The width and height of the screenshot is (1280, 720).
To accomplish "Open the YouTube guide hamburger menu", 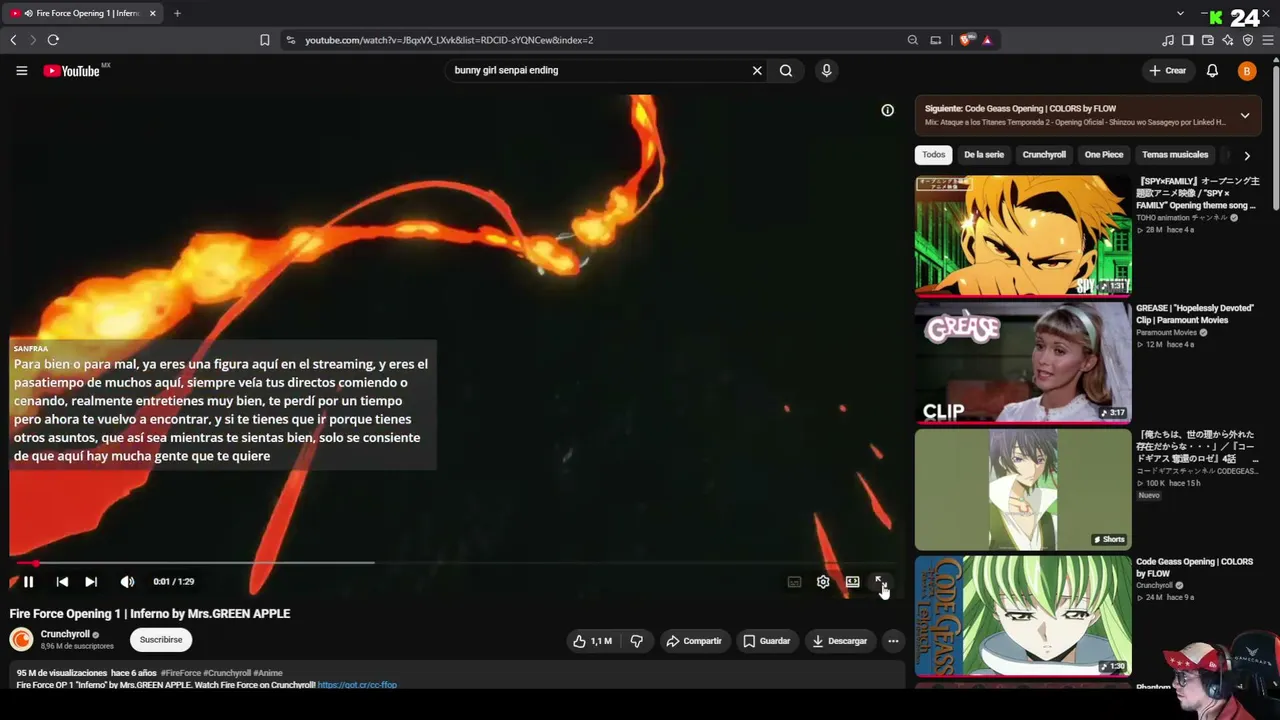I will (x=21, y=71).
